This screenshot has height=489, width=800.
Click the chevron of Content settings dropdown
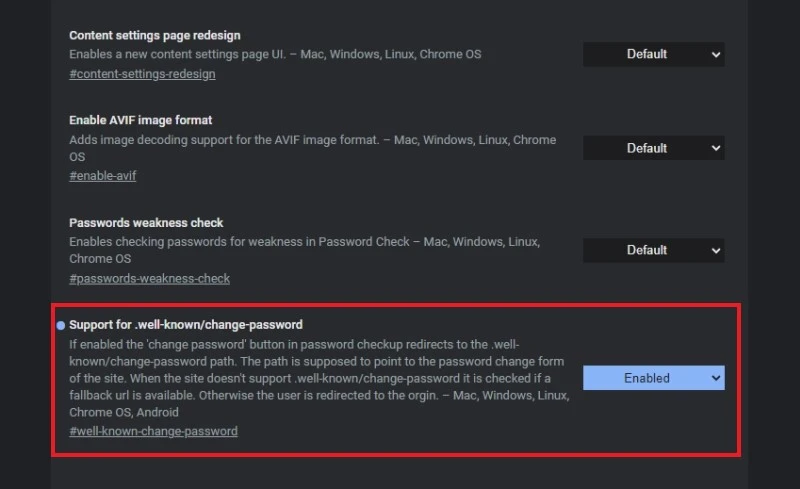(715, 54)
